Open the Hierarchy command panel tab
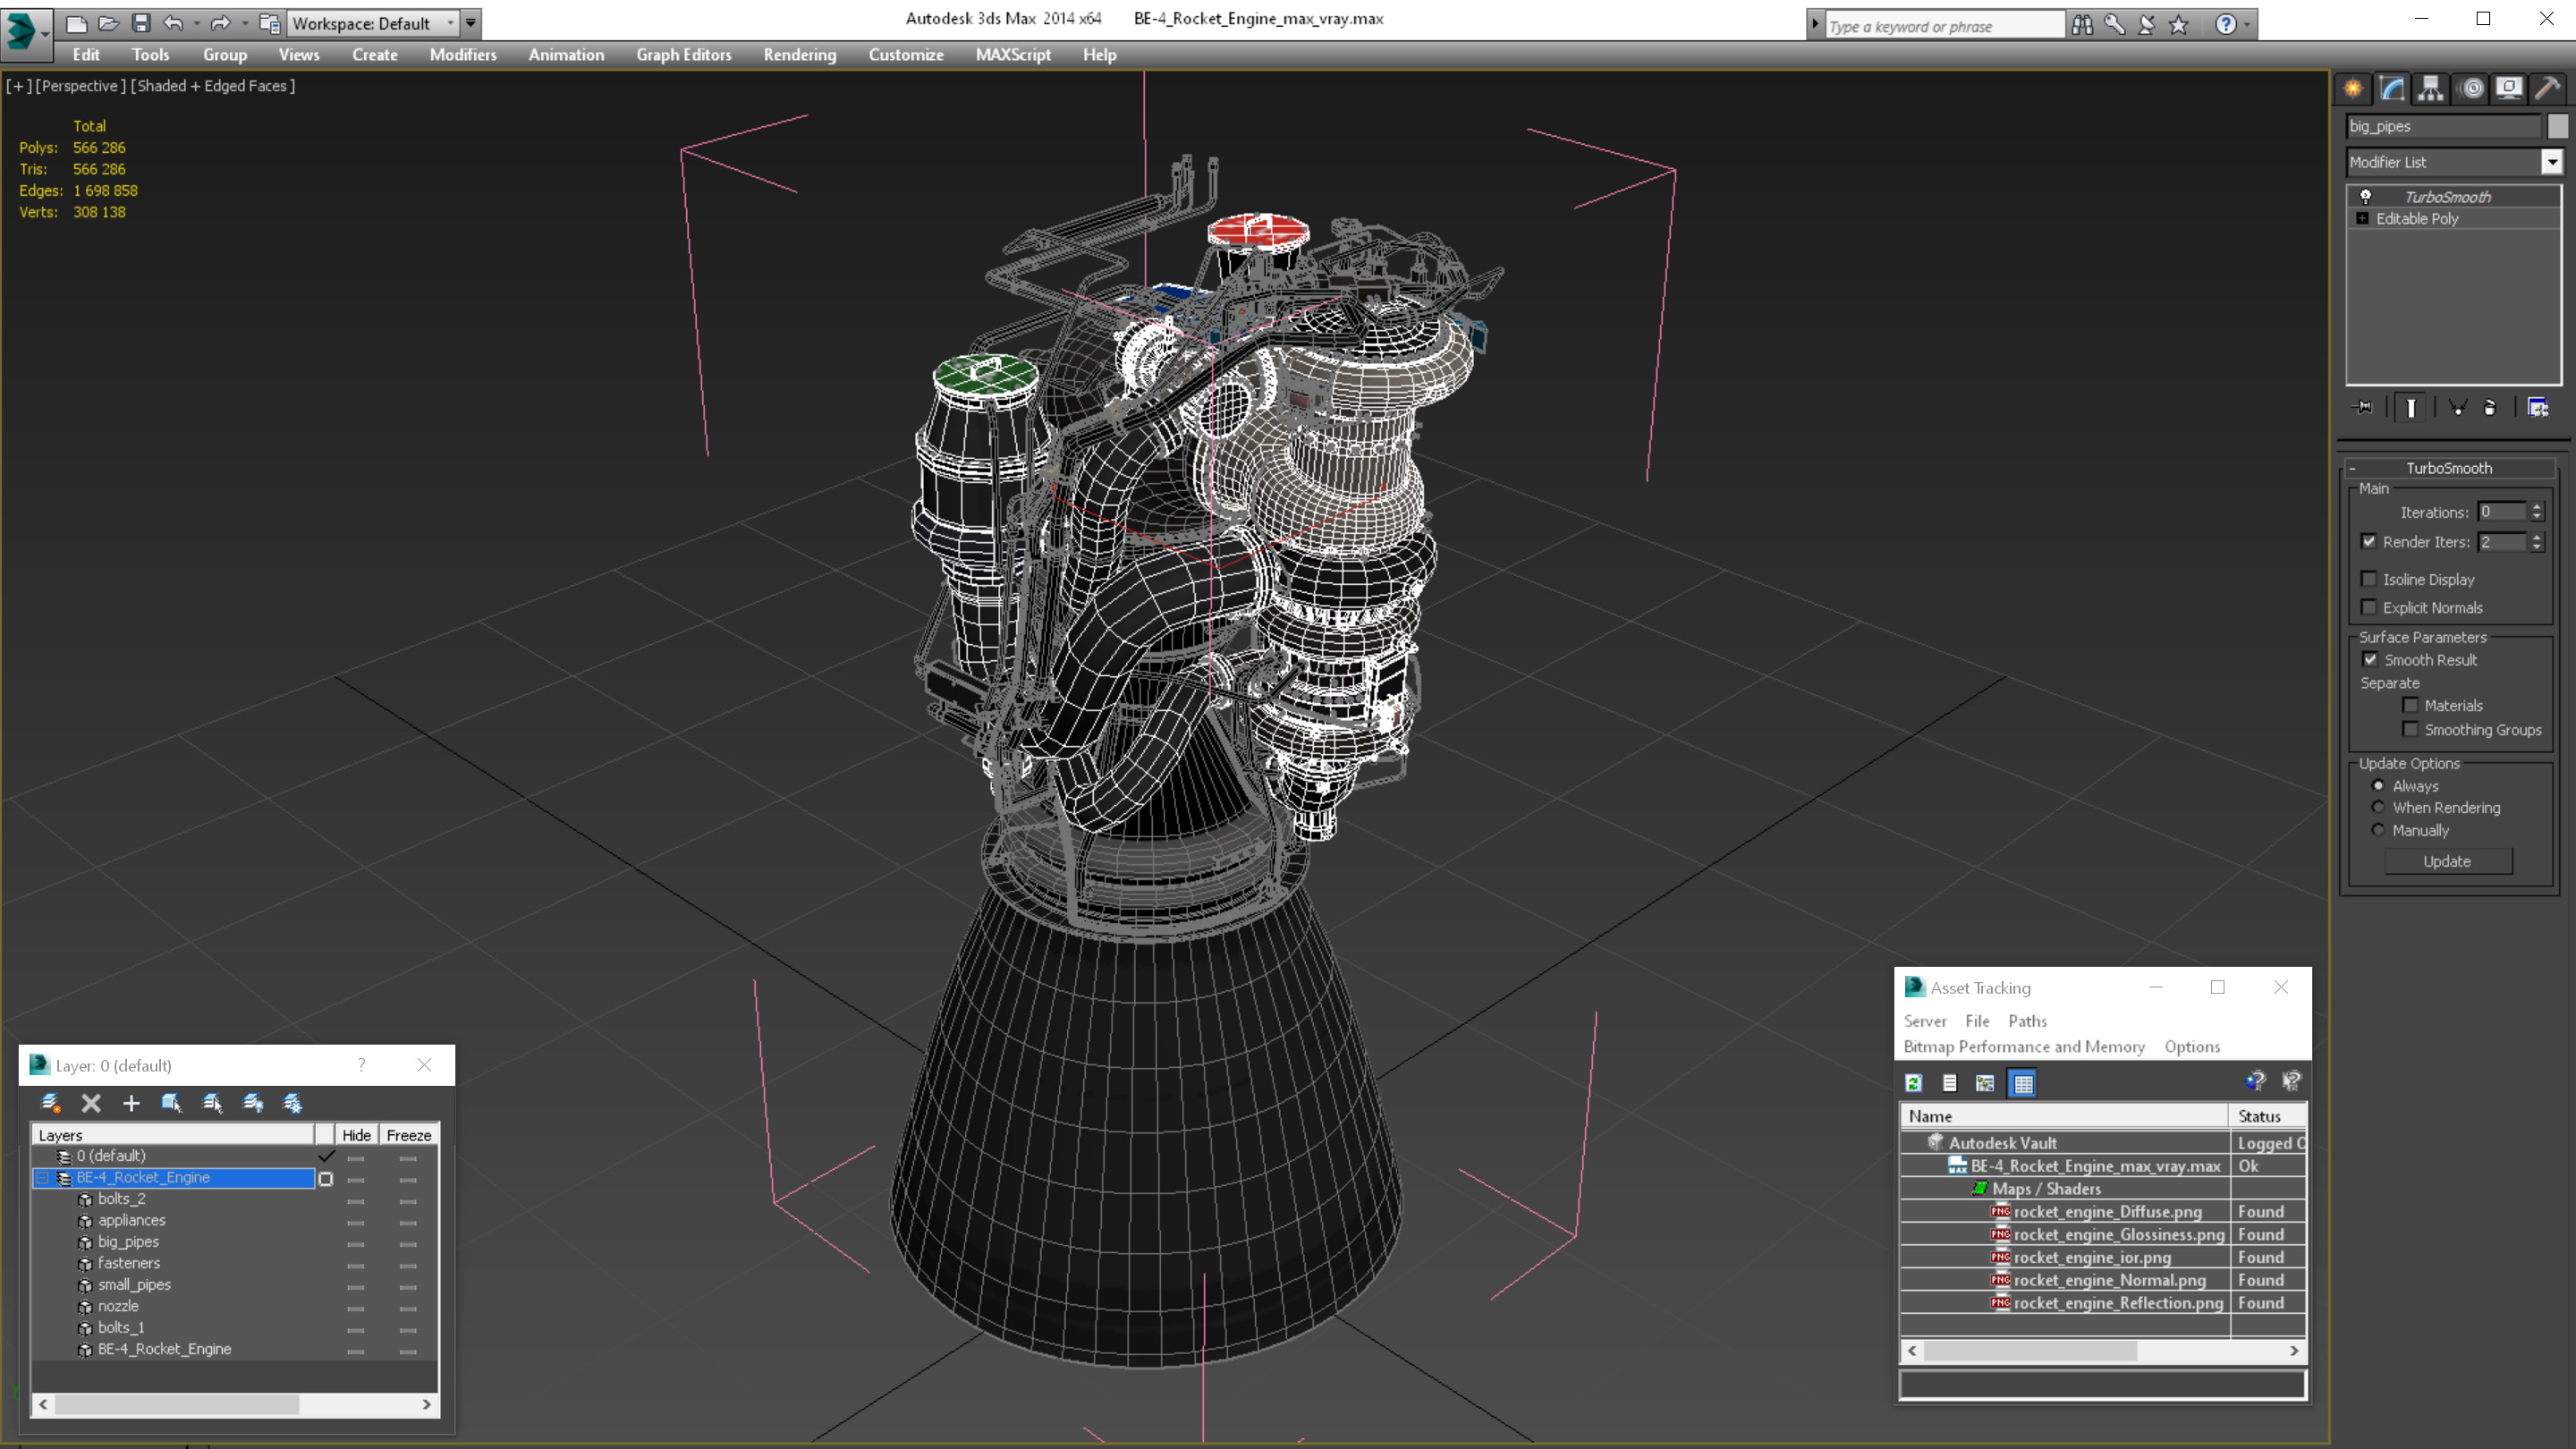This screenshot has width=2576, height=1449. pyautogui.click(x=2430, y=89)
